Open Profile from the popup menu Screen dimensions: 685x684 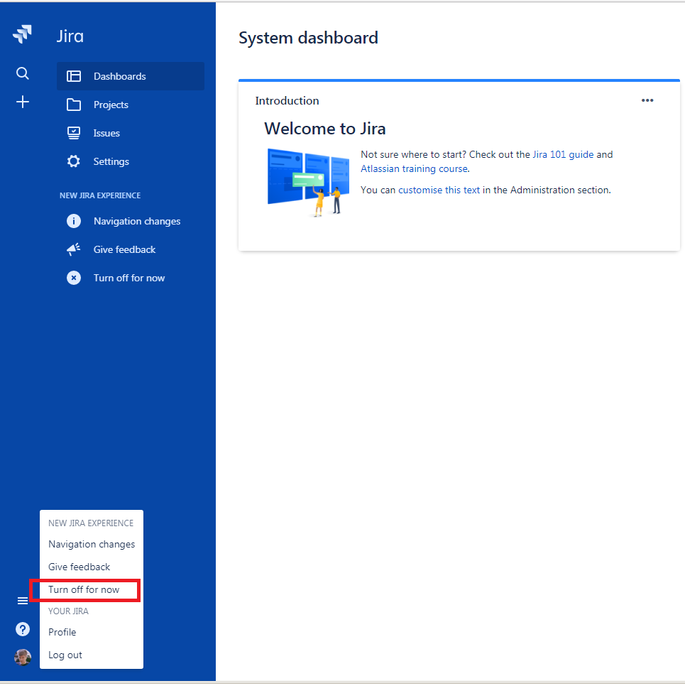click(x=91, y=632)
